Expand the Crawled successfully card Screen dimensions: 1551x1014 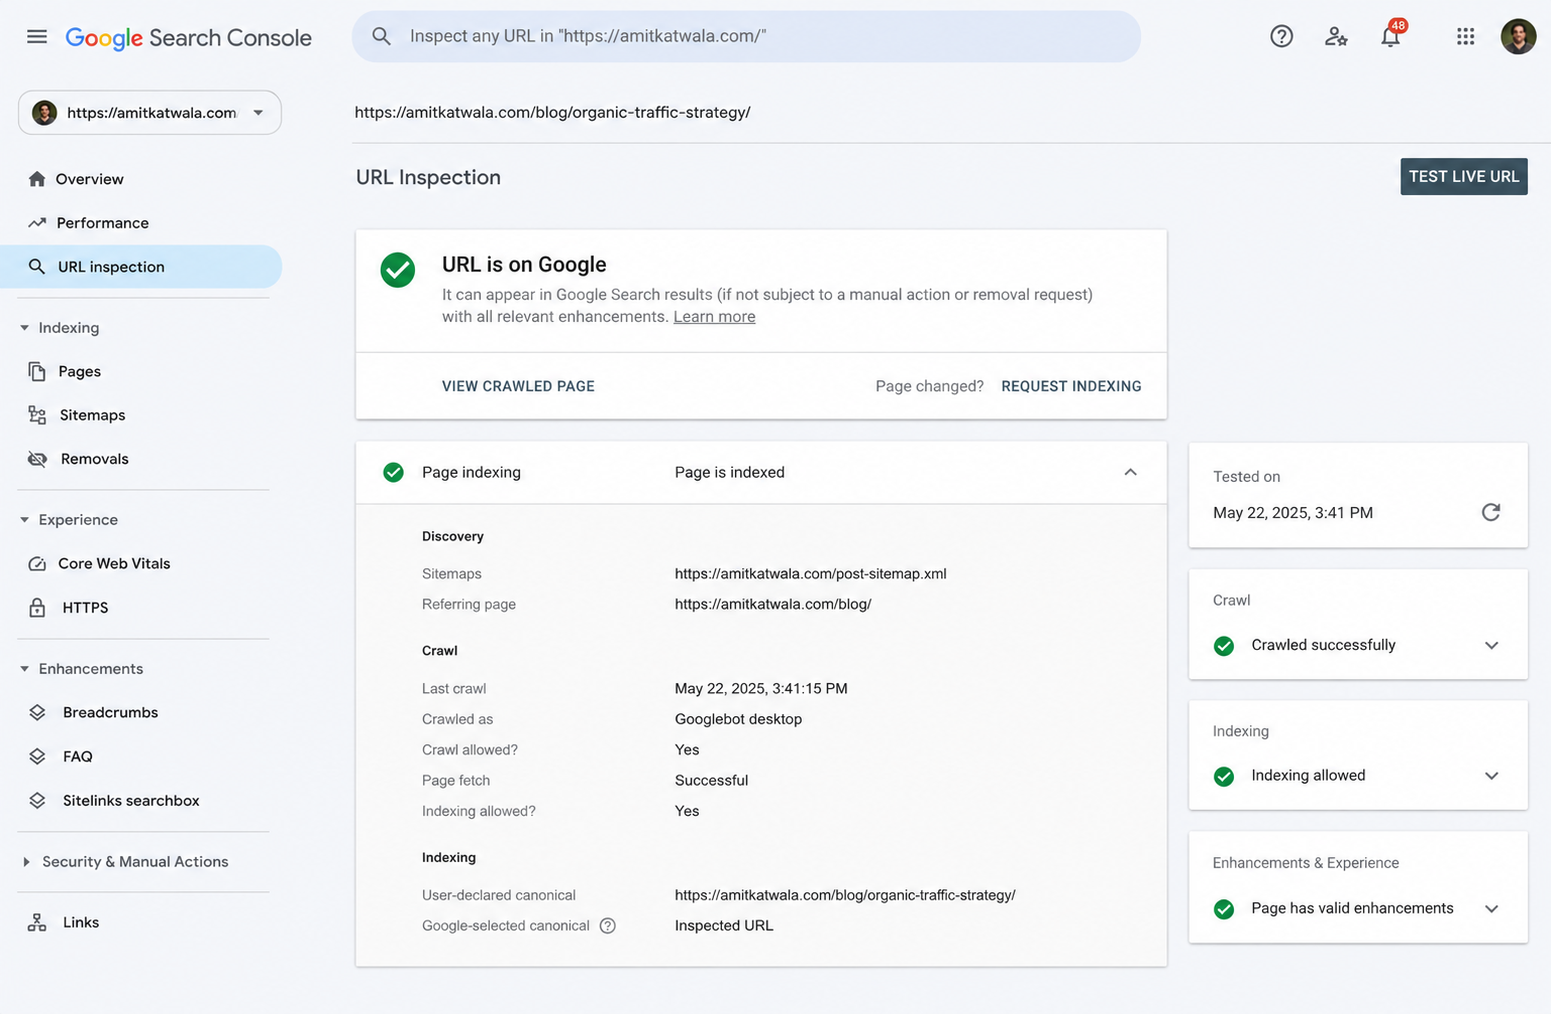coord(1491,645)
